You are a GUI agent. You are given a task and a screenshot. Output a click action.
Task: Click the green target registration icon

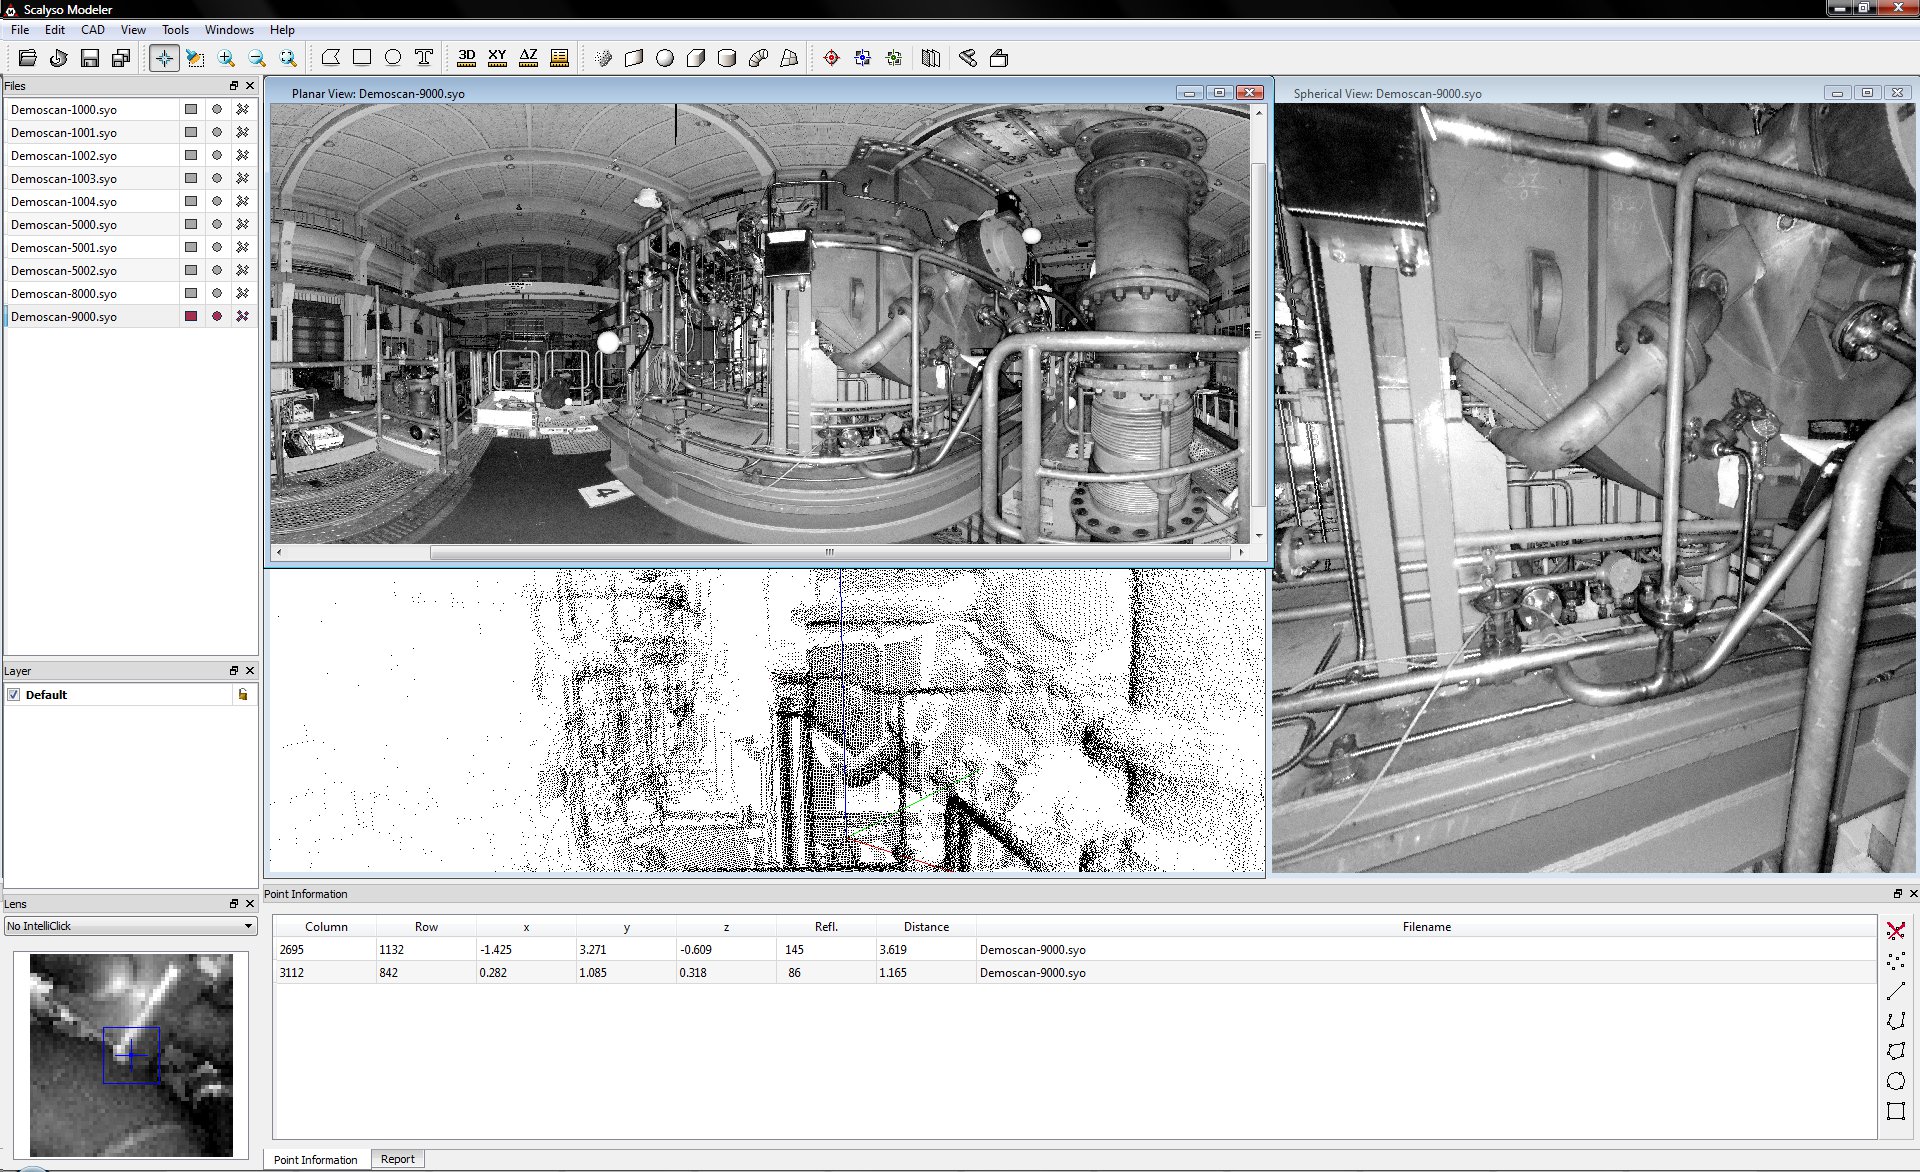tap(893, 58)
